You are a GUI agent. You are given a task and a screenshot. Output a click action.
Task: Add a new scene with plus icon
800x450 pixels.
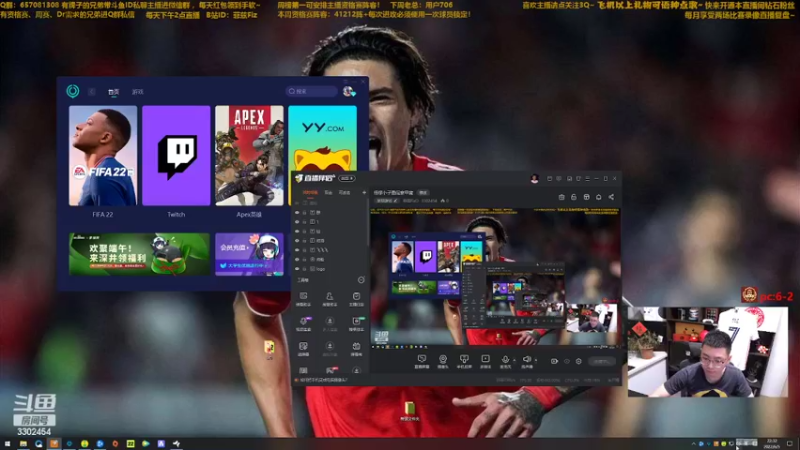[364, 193]
